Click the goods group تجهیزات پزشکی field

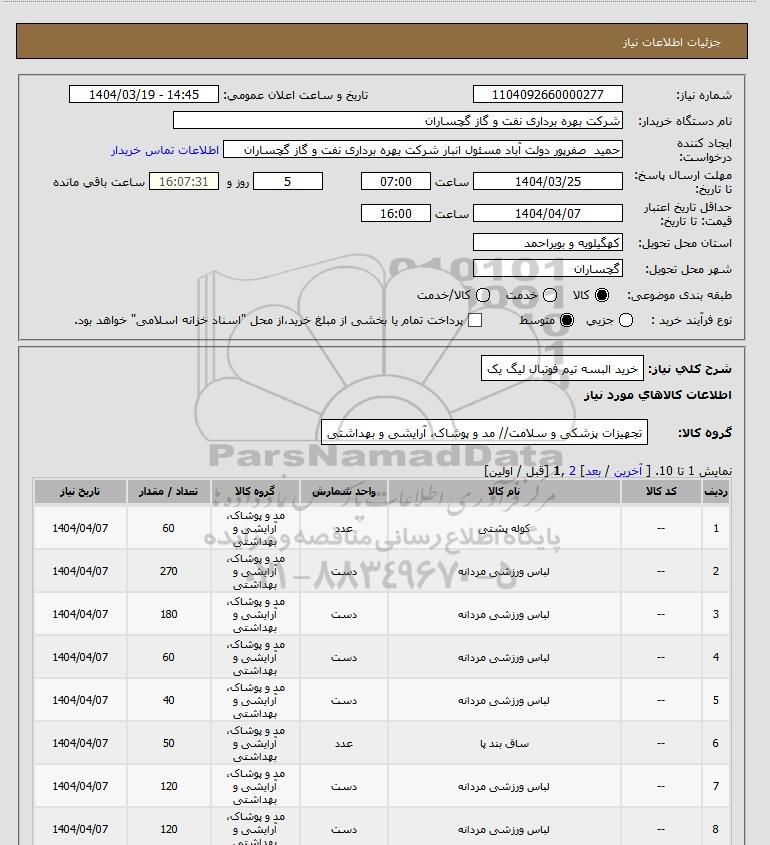coord(484,433)
